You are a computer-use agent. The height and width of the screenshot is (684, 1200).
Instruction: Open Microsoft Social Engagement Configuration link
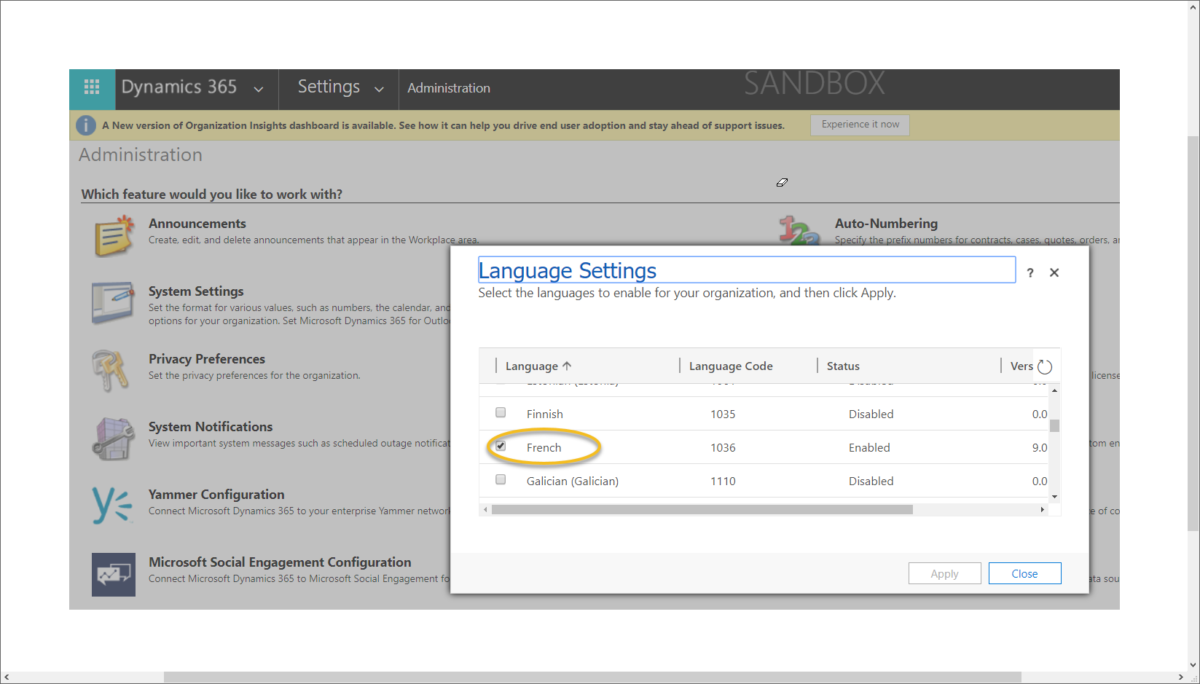(280, 562)
